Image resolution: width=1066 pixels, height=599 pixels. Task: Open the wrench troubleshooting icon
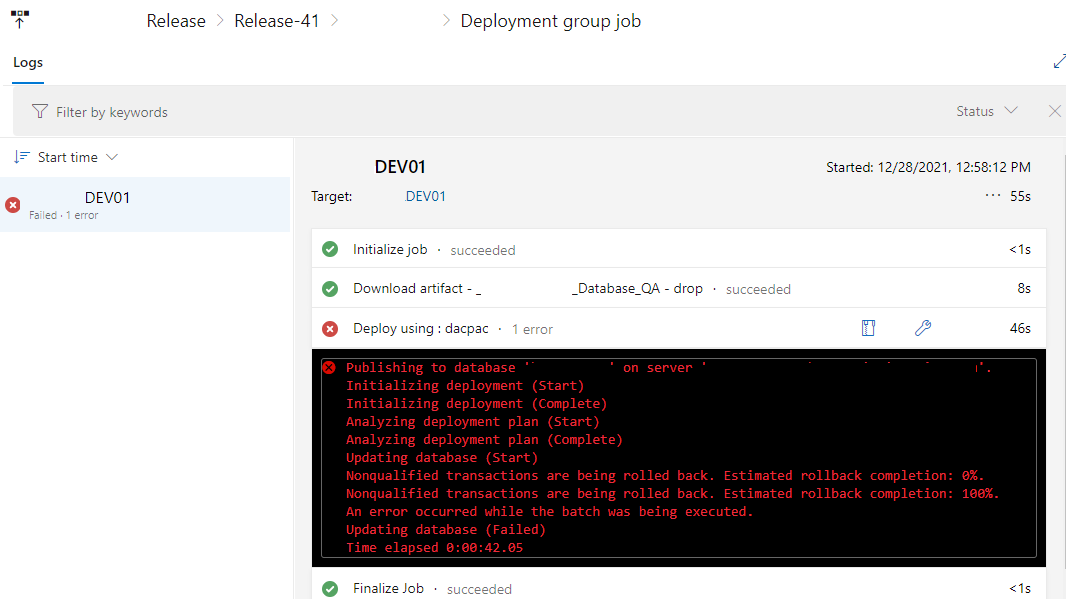click(x=922, y=327)
